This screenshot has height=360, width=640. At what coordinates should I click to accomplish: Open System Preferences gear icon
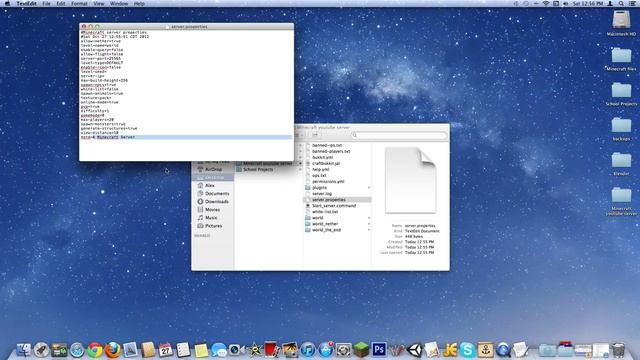(x=343, y=350)
